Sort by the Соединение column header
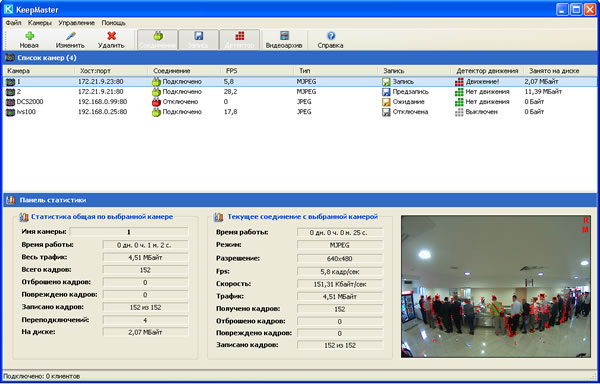Viewport: 600px width, 384px height. click(184, 71)
